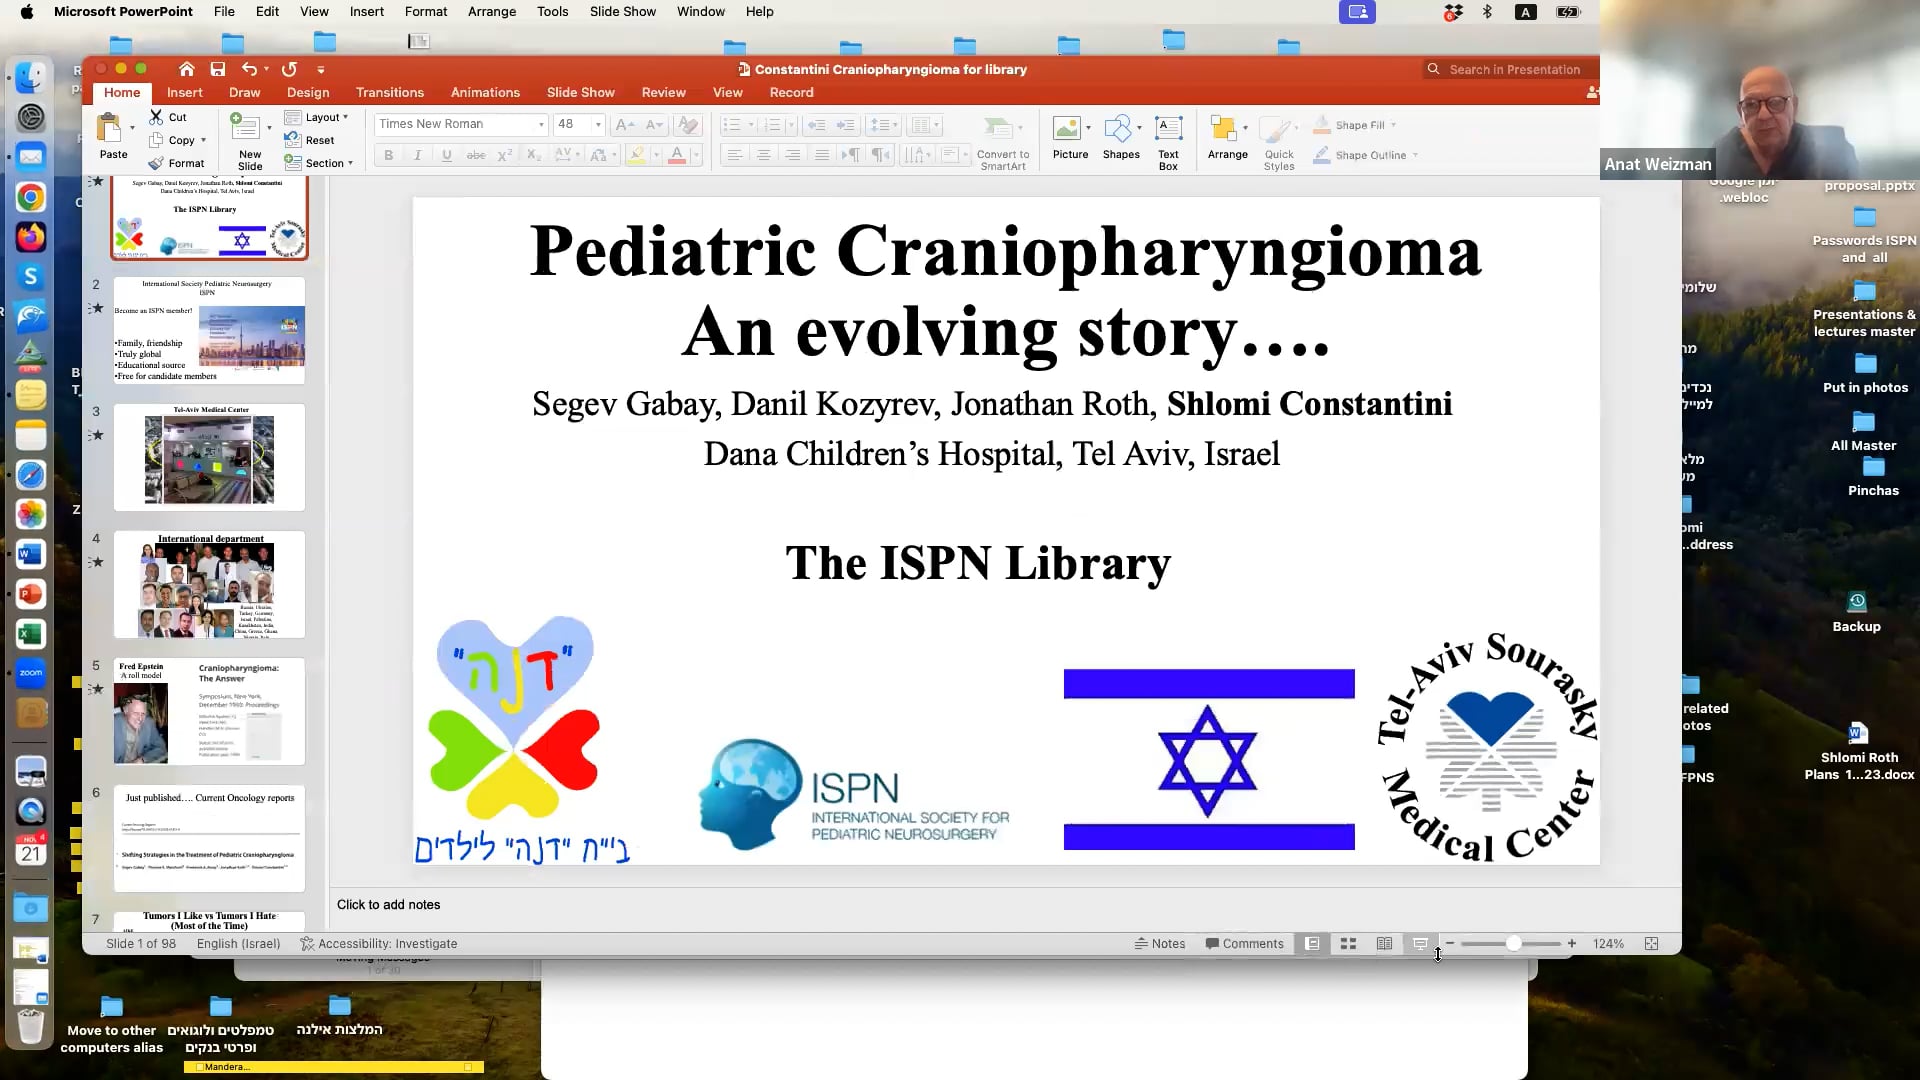Open the Arrange menu in menu bar
1920x1080 pixels.
point(492,12)
